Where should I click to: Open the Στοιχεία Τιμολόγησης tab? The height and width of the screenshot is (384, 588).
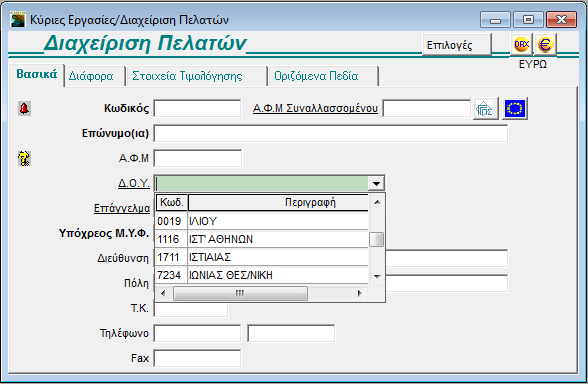(x=196, y=76)
